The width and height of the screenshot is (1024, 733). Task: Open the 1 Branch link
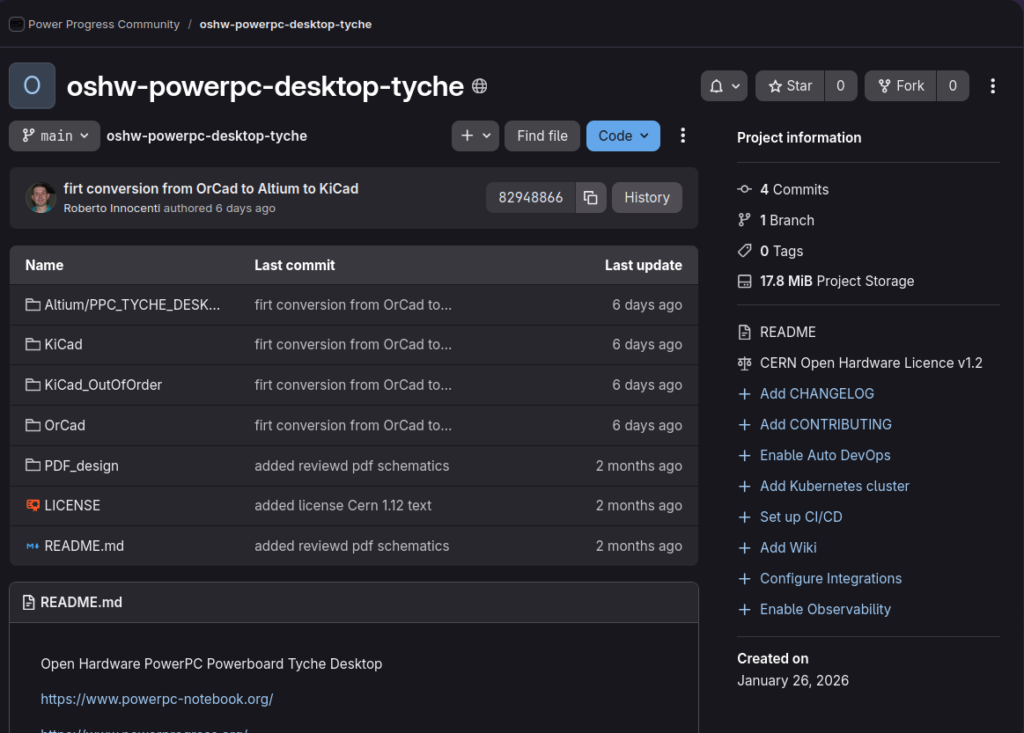pos(787,220)
